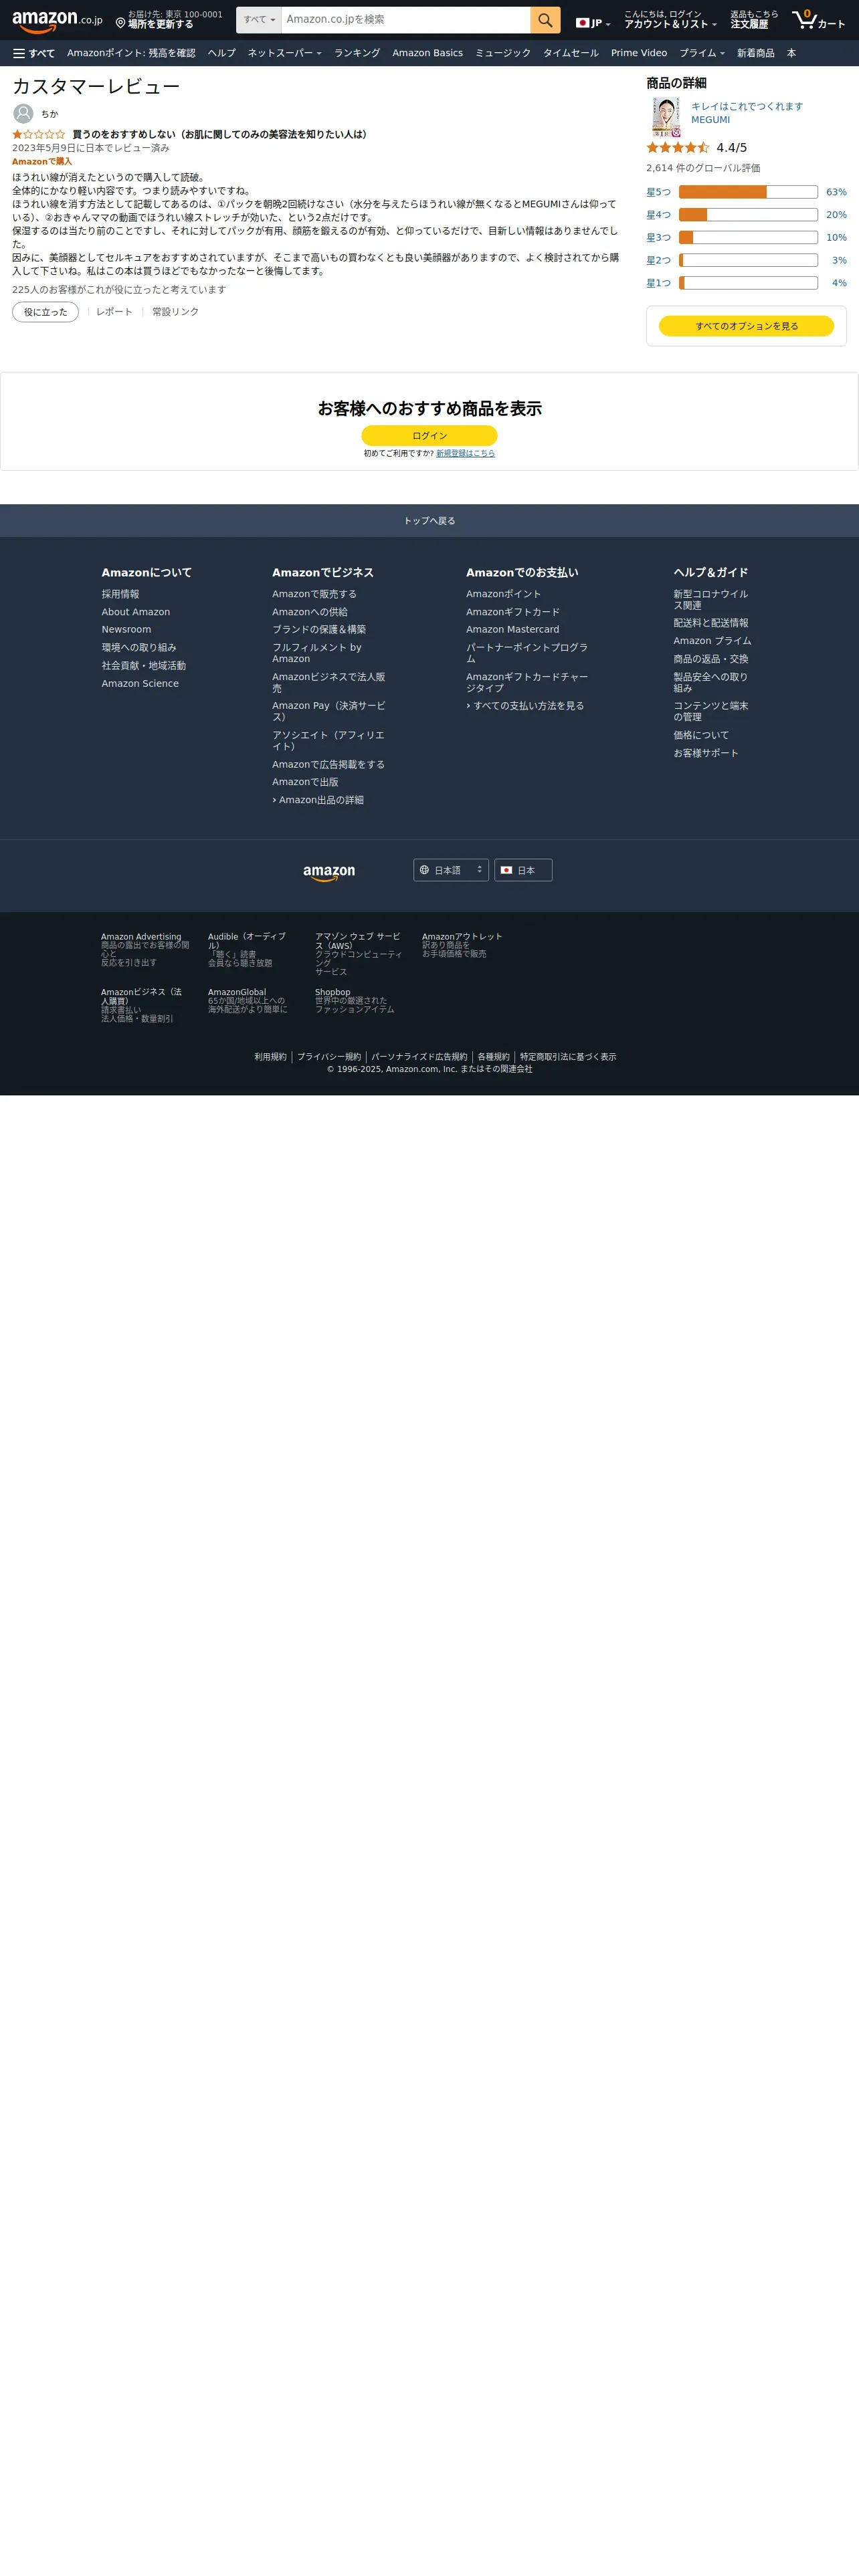Viewport: 859px width, 2576px height.
Task: Click the yellow ログイン button
Action: 429,436
